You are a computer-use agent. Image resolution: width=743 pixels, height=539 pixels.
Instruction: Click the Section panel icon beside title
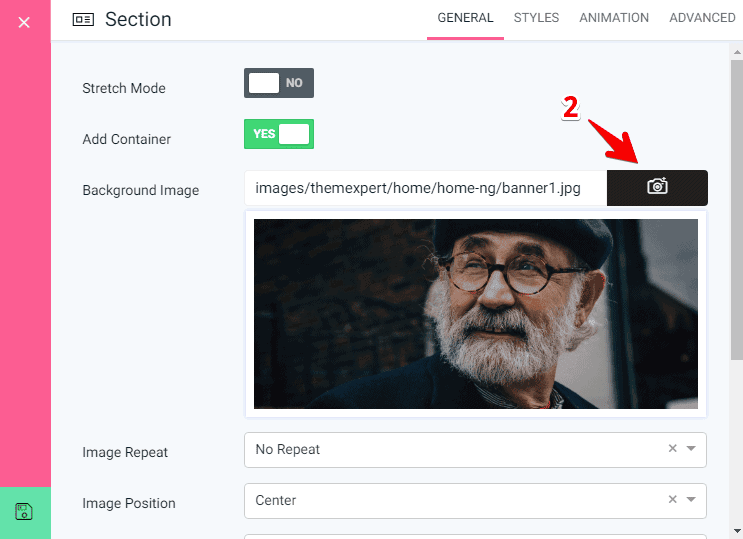pos(84,20)
